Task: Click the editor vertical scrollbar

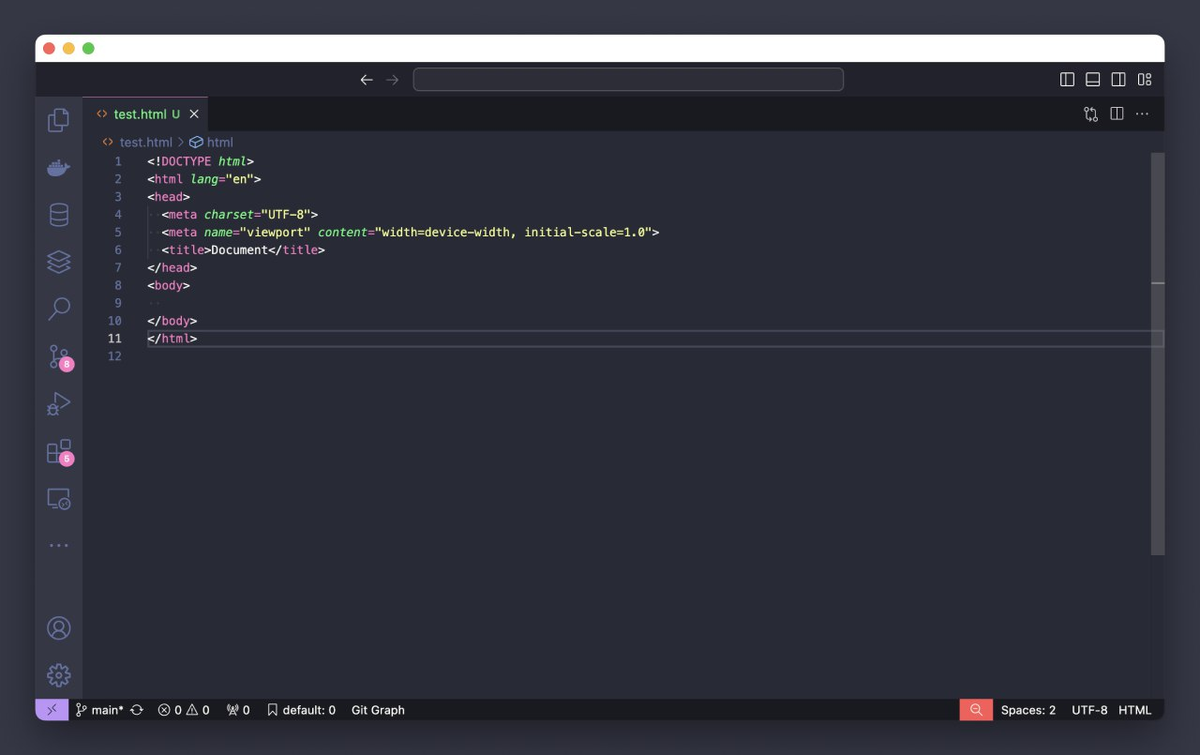Action: [x=1158, y=354]
